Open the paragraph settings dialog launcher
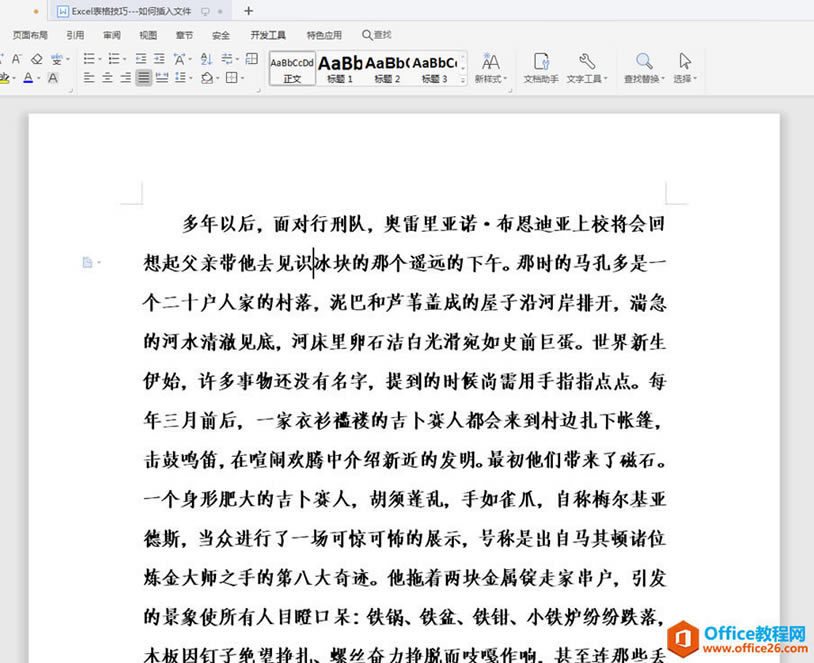This screenshot has width=814, height=663. click(x=258, y=90)
